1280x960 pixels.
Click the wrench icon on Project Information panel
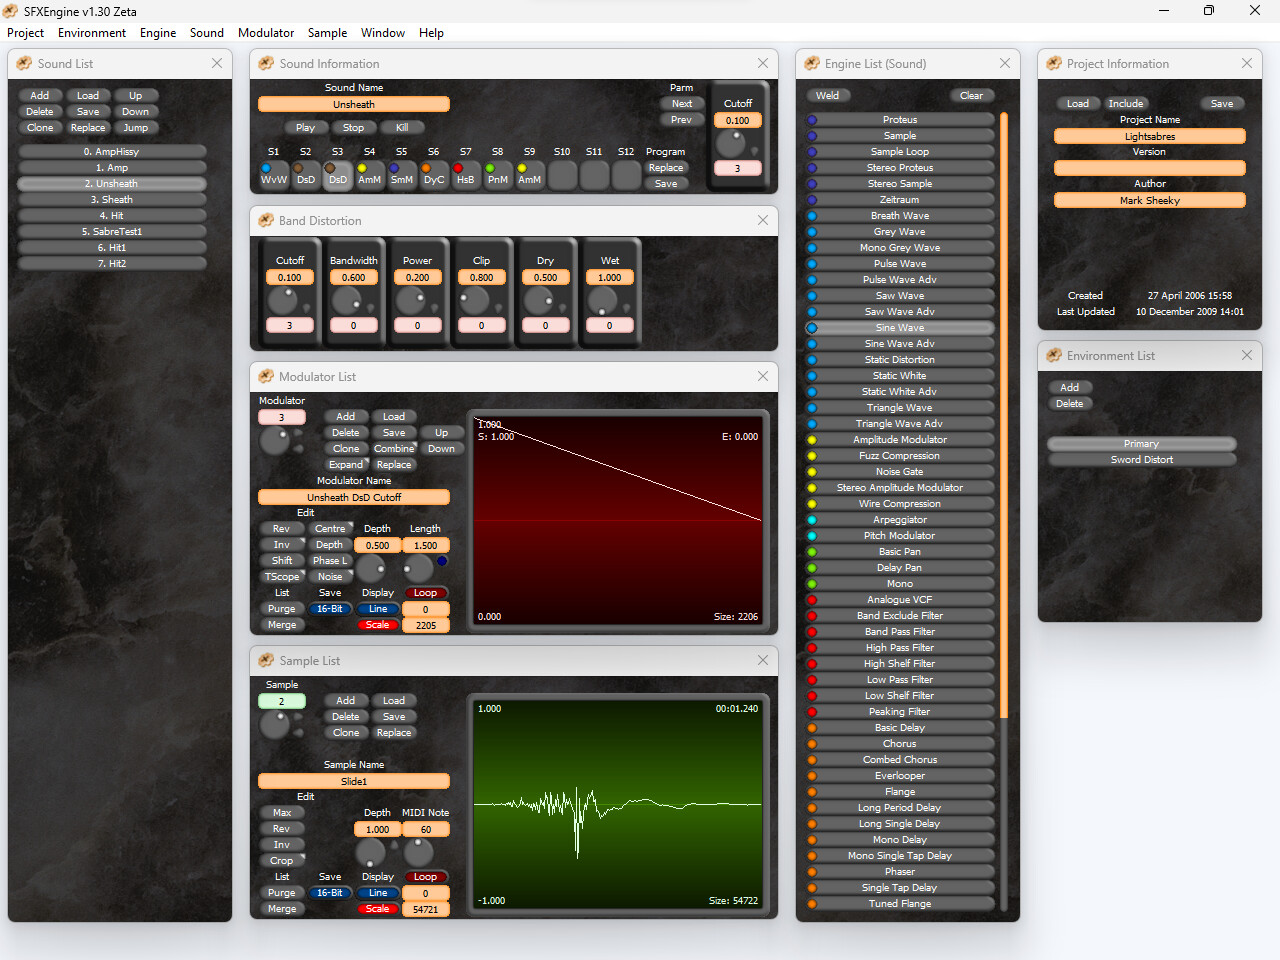point(1054,63)
